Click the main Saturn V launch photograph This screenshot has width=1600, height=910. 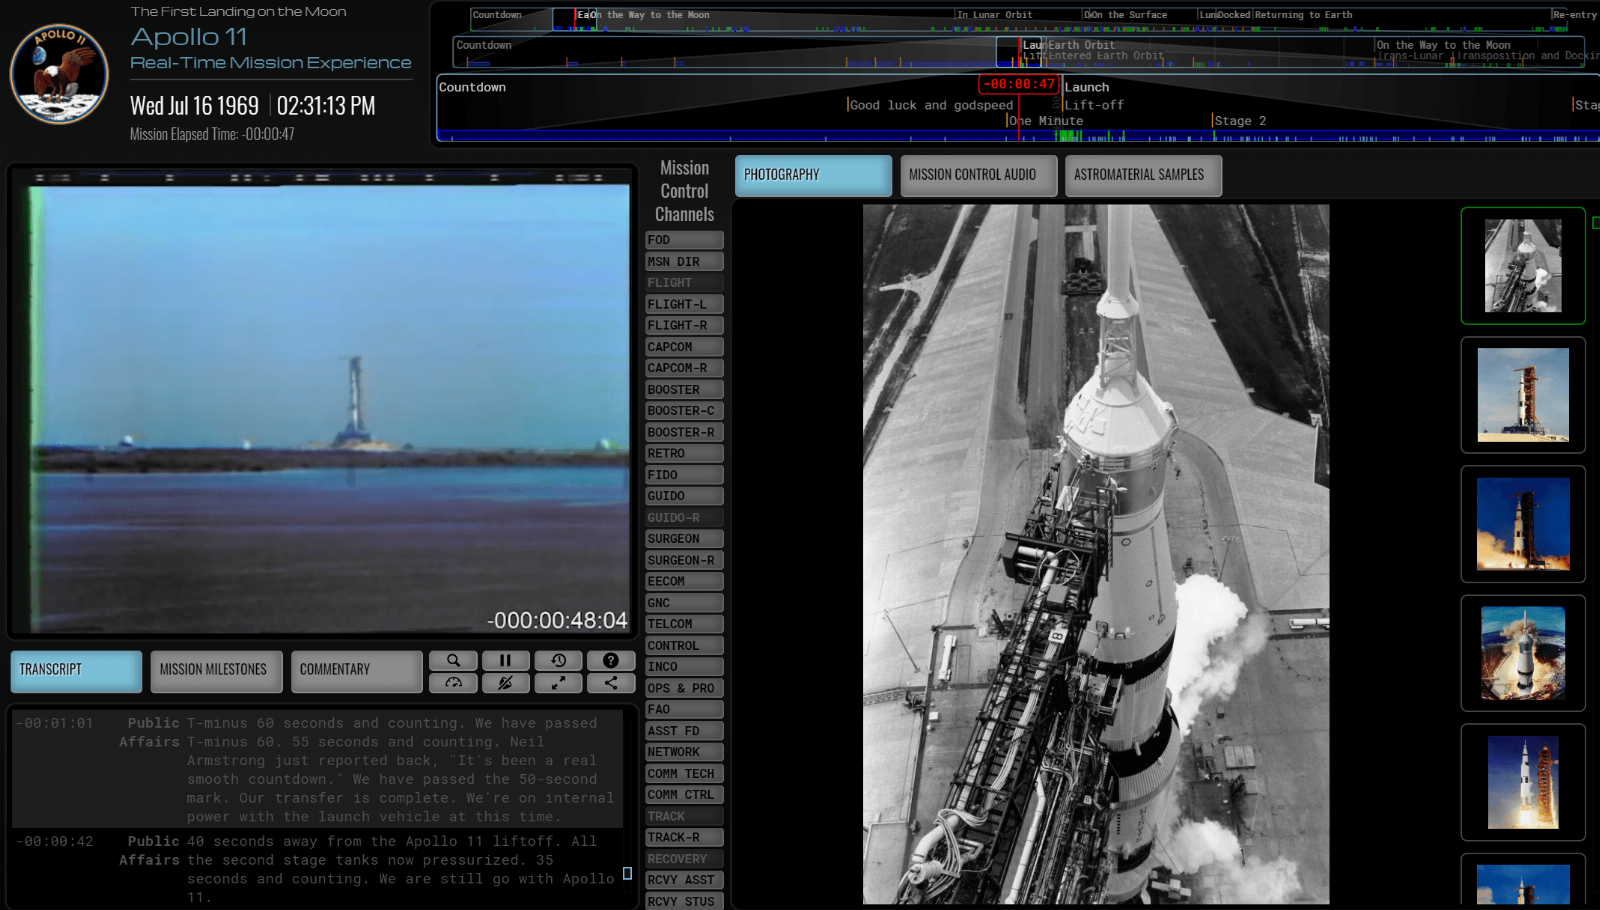(1096, 555)
